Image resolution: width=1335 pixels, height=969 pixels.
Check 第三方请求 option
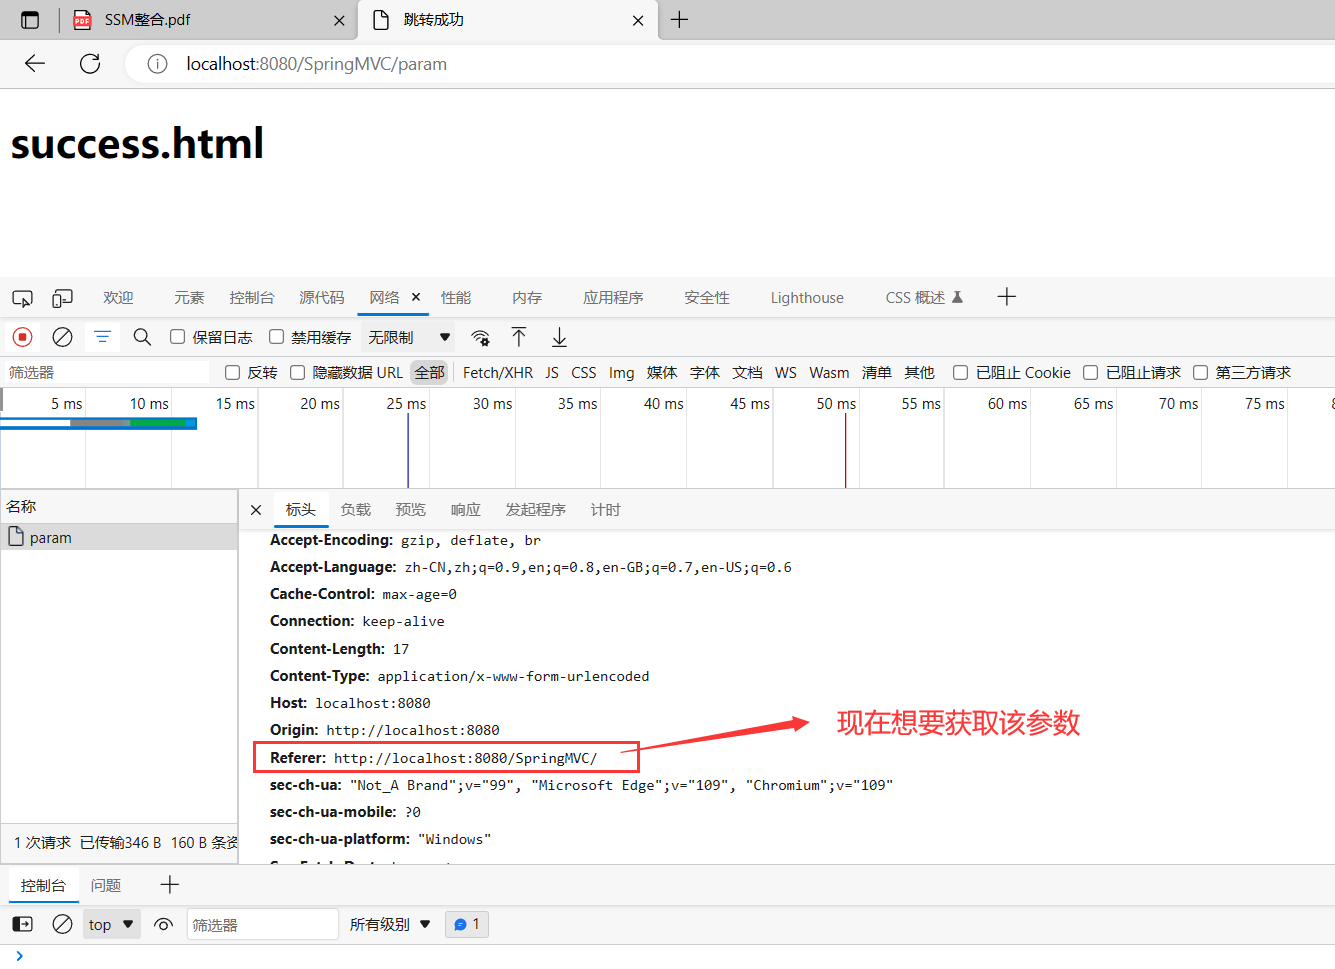pos(1200,372)
